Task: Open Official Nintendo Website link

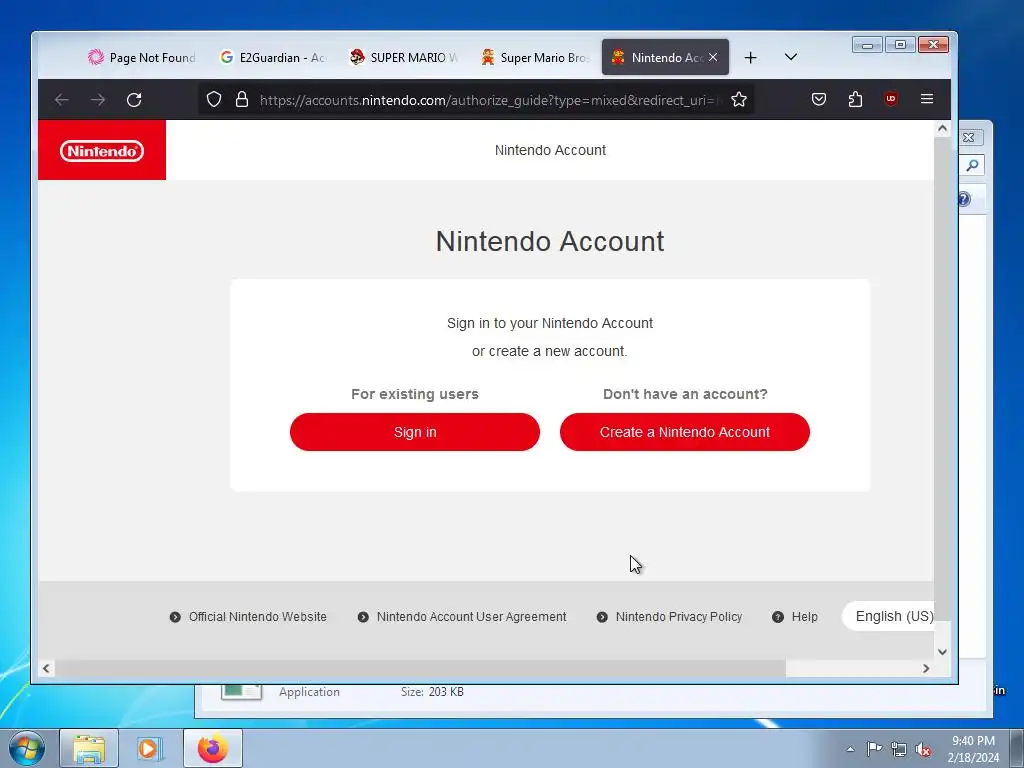Action: [248, 616]
